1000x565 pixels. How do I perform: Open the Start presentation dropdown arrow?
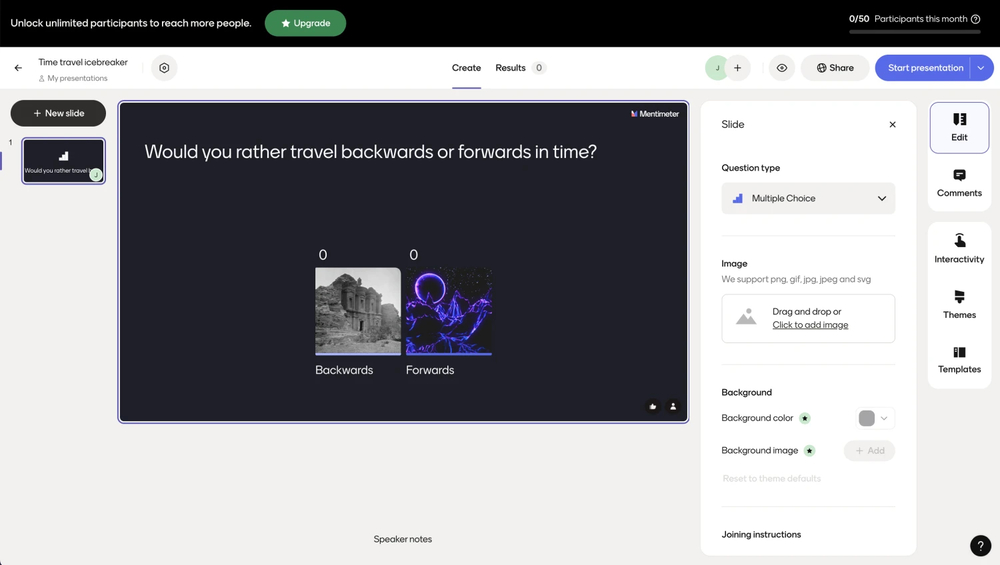click(981, 68)
